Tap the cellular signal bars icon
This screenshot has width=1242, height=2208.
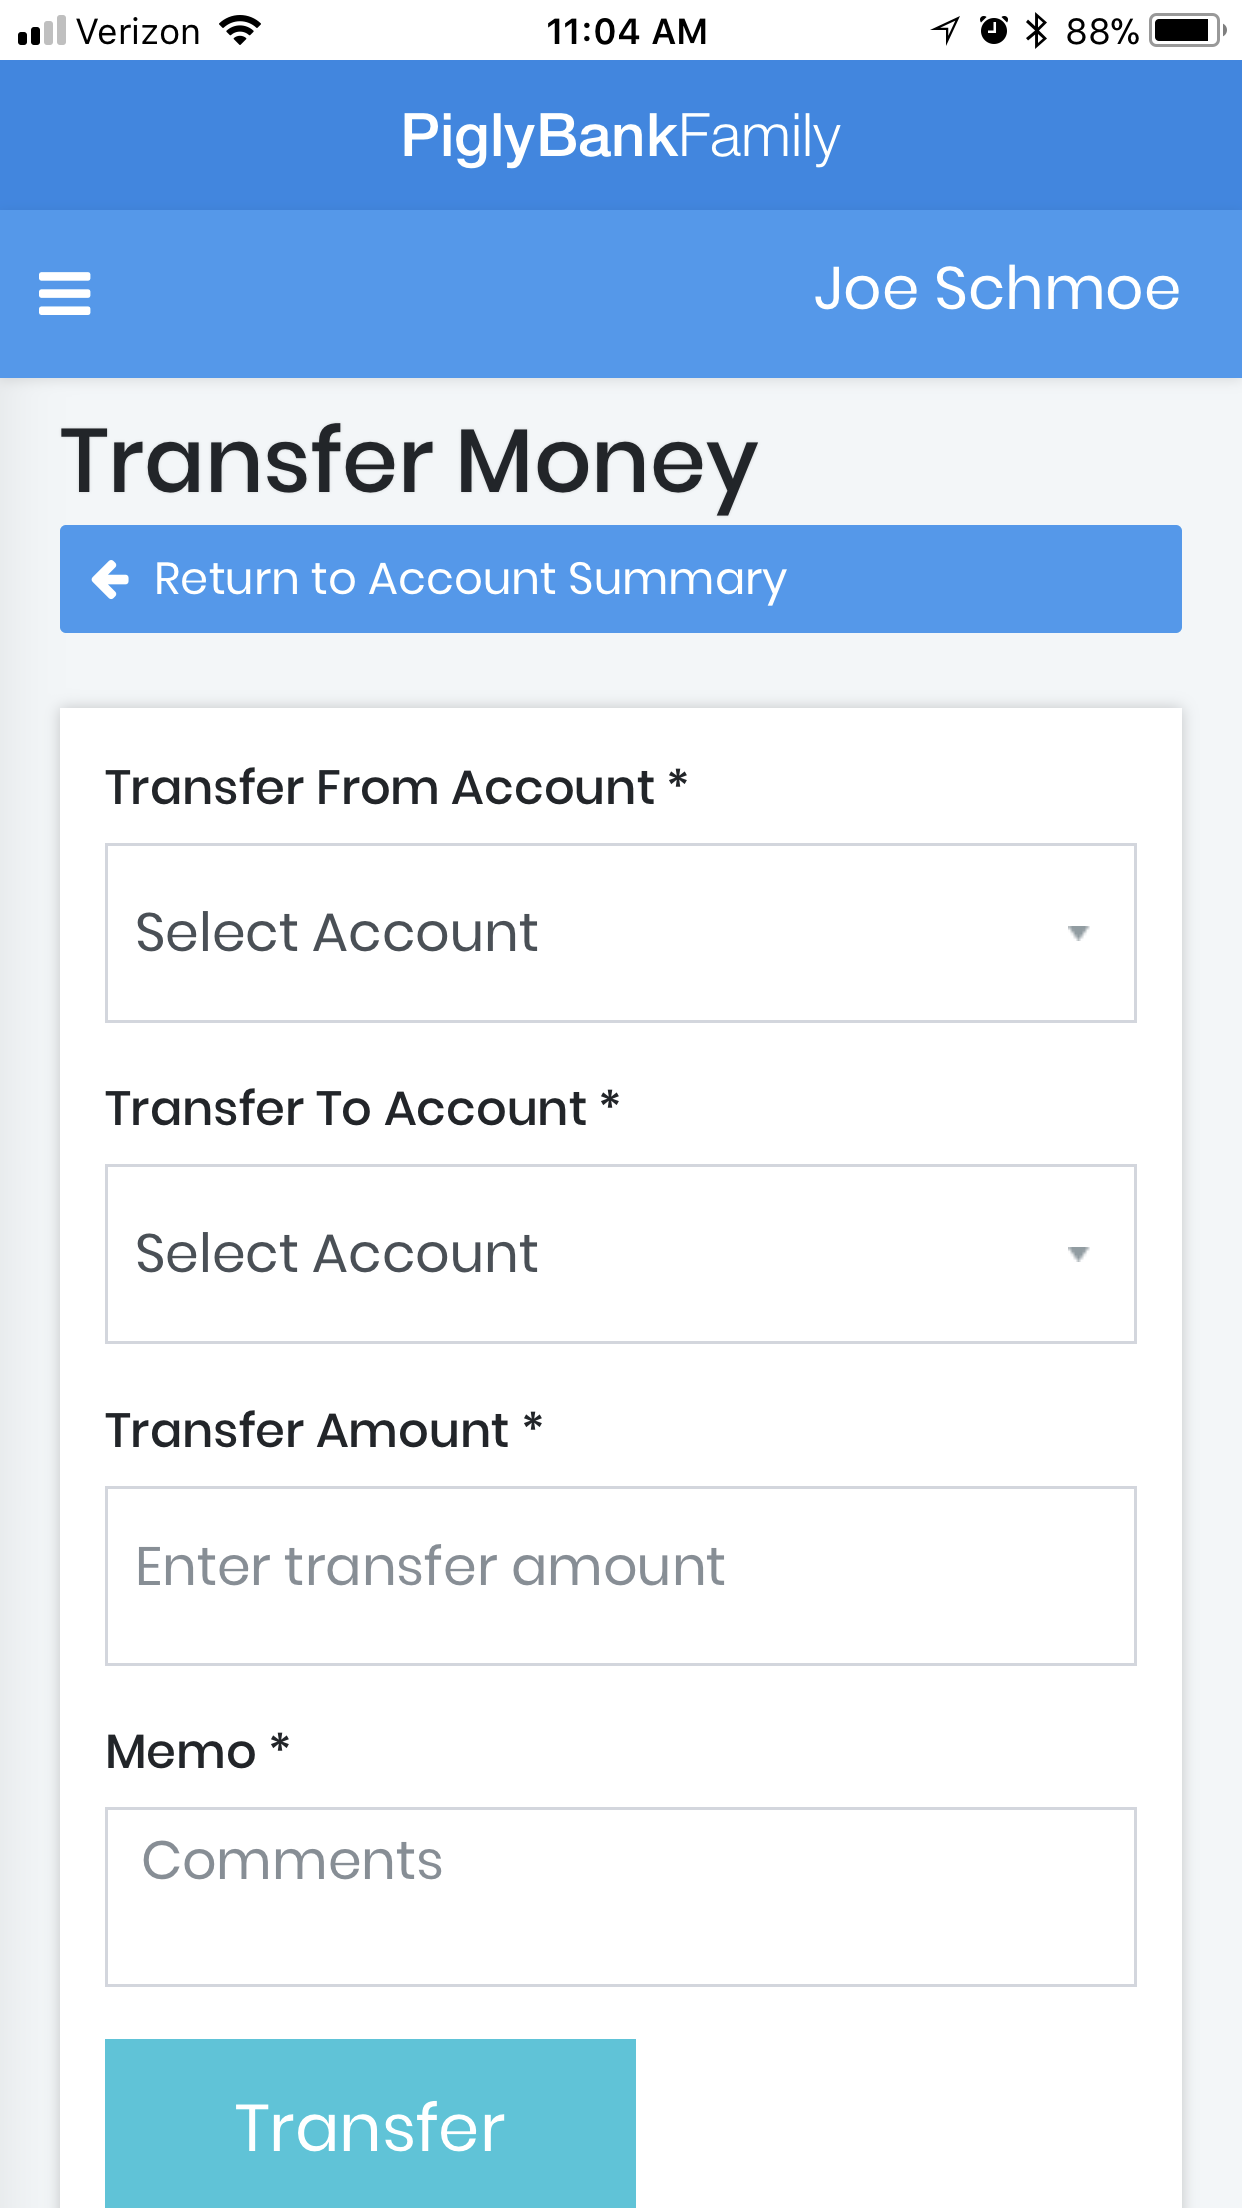click(42, 32)
